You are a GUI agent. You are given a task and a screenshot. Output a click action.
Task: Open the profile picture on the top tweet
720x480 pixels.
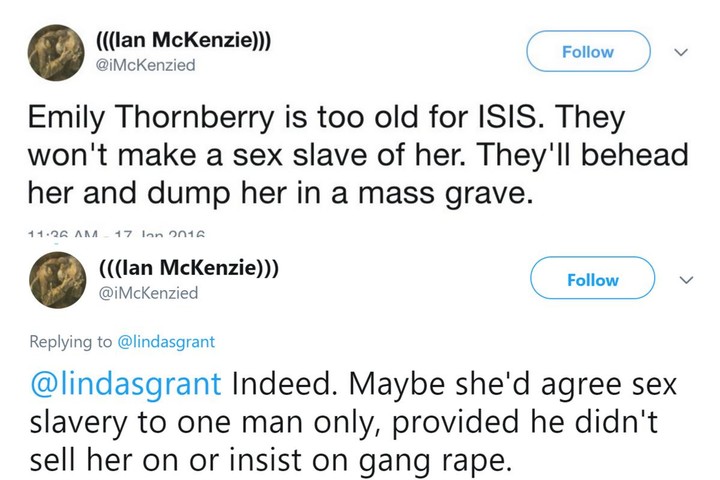[x=56, y=52]
